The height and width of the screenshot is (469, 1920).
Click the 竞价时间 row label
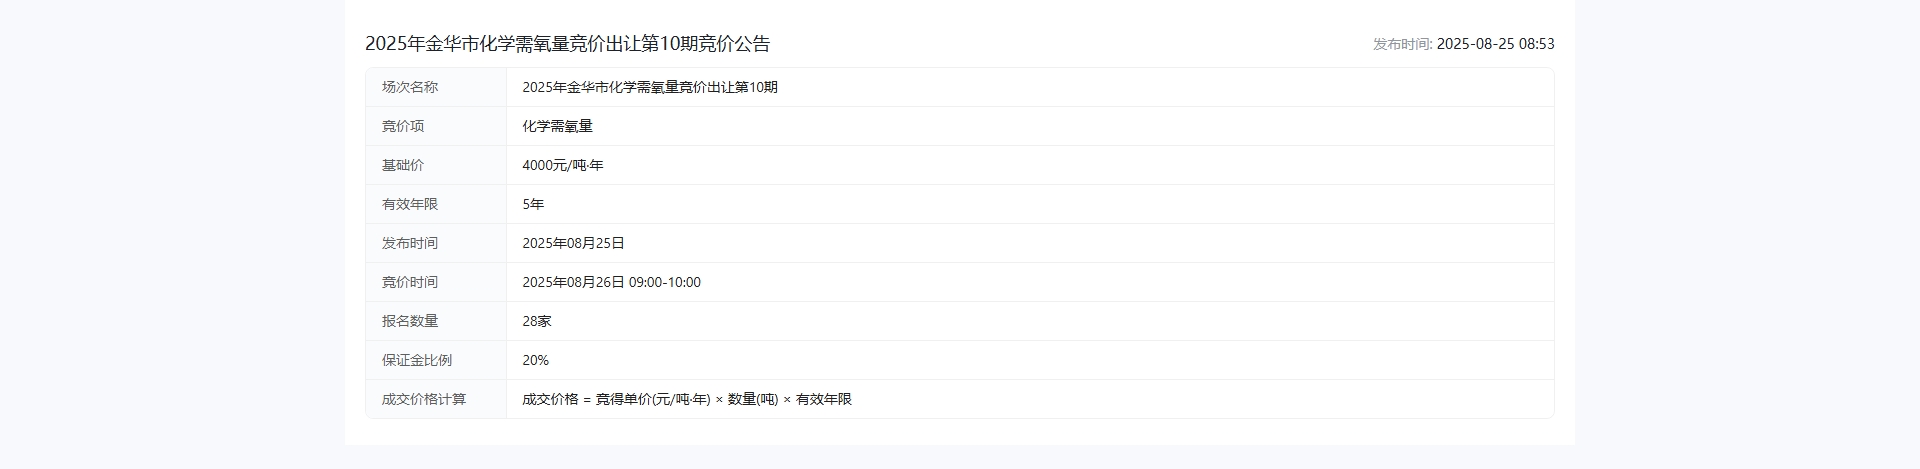[410, 282]
